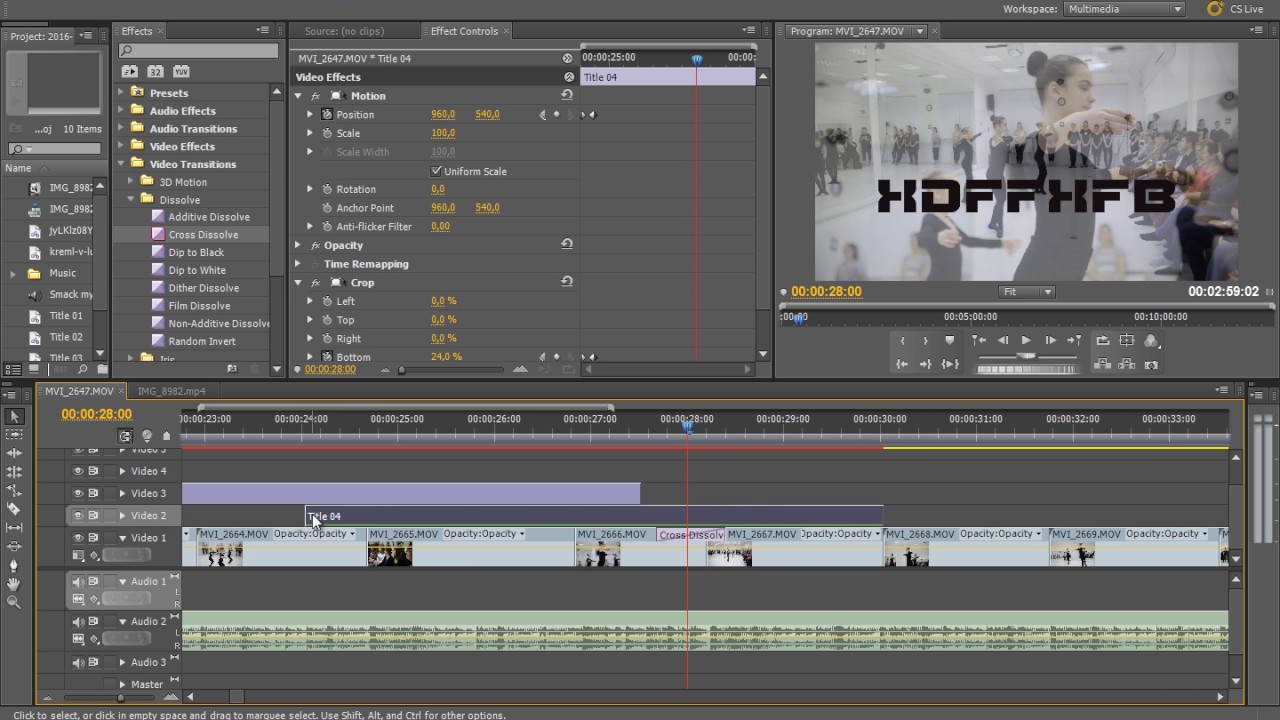
Task: Click the Lift button in Program monitor
Action: coord(1103,365)
